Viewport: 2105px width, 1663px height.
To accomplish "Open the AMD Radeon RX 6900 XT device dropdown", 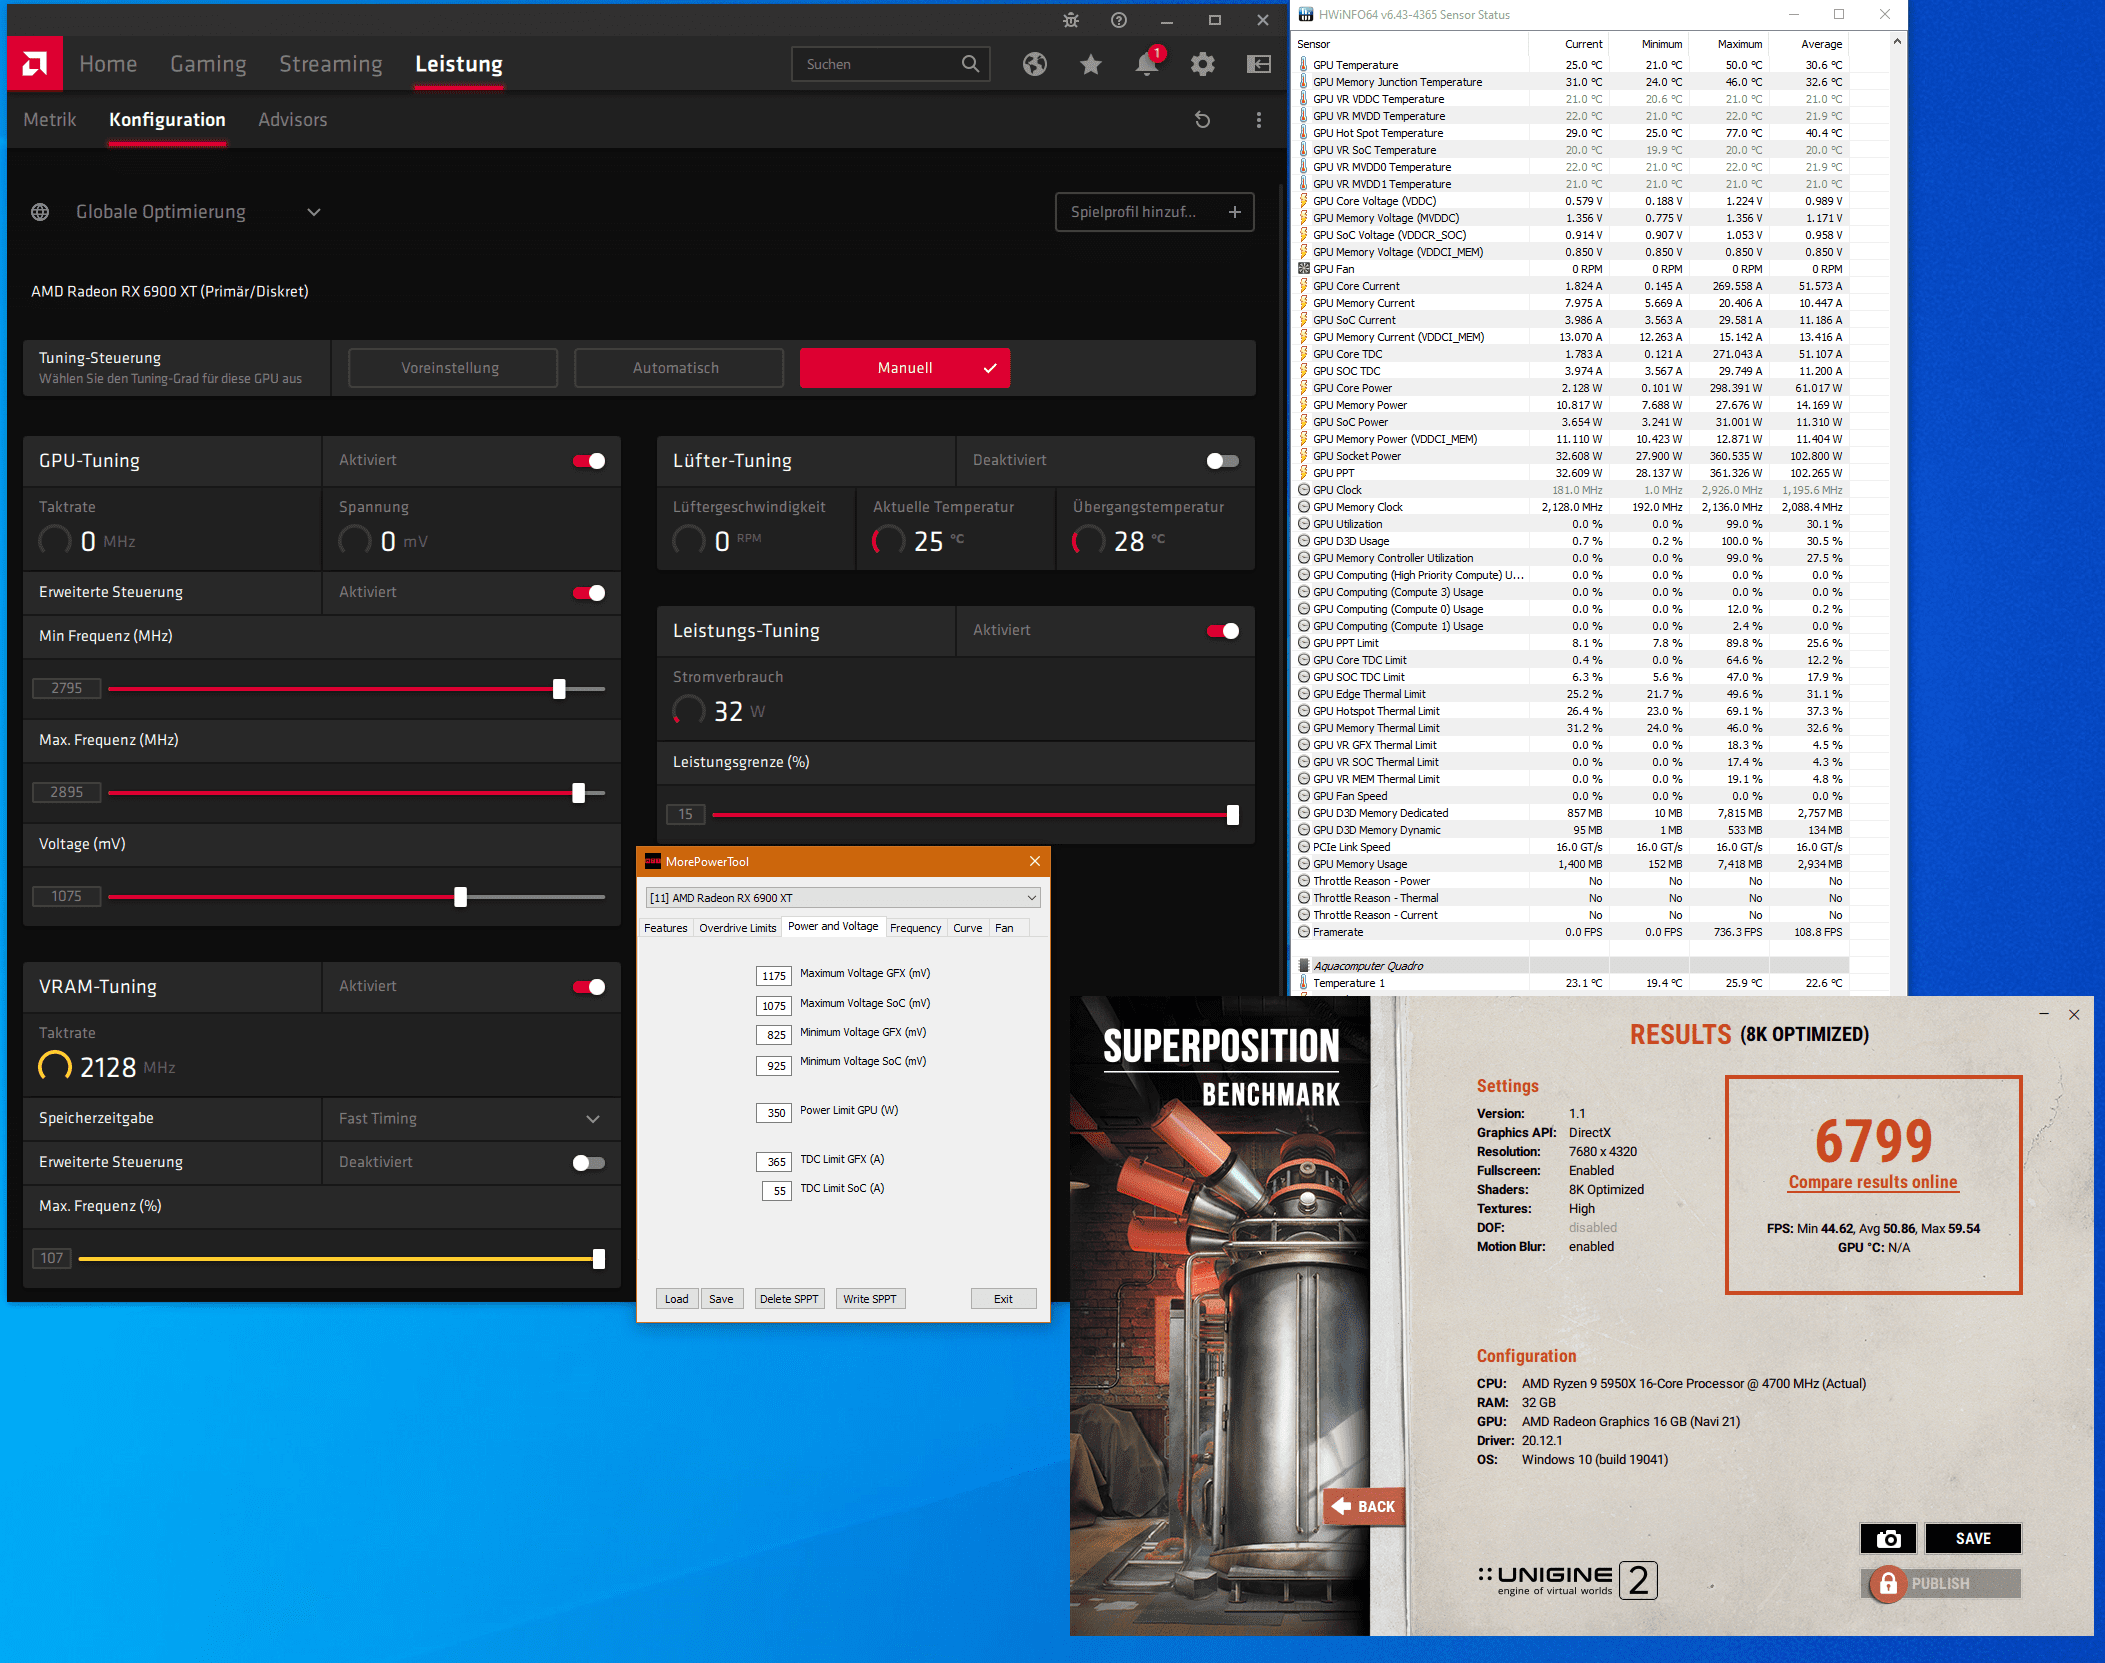I will click(x=843, y=898).
